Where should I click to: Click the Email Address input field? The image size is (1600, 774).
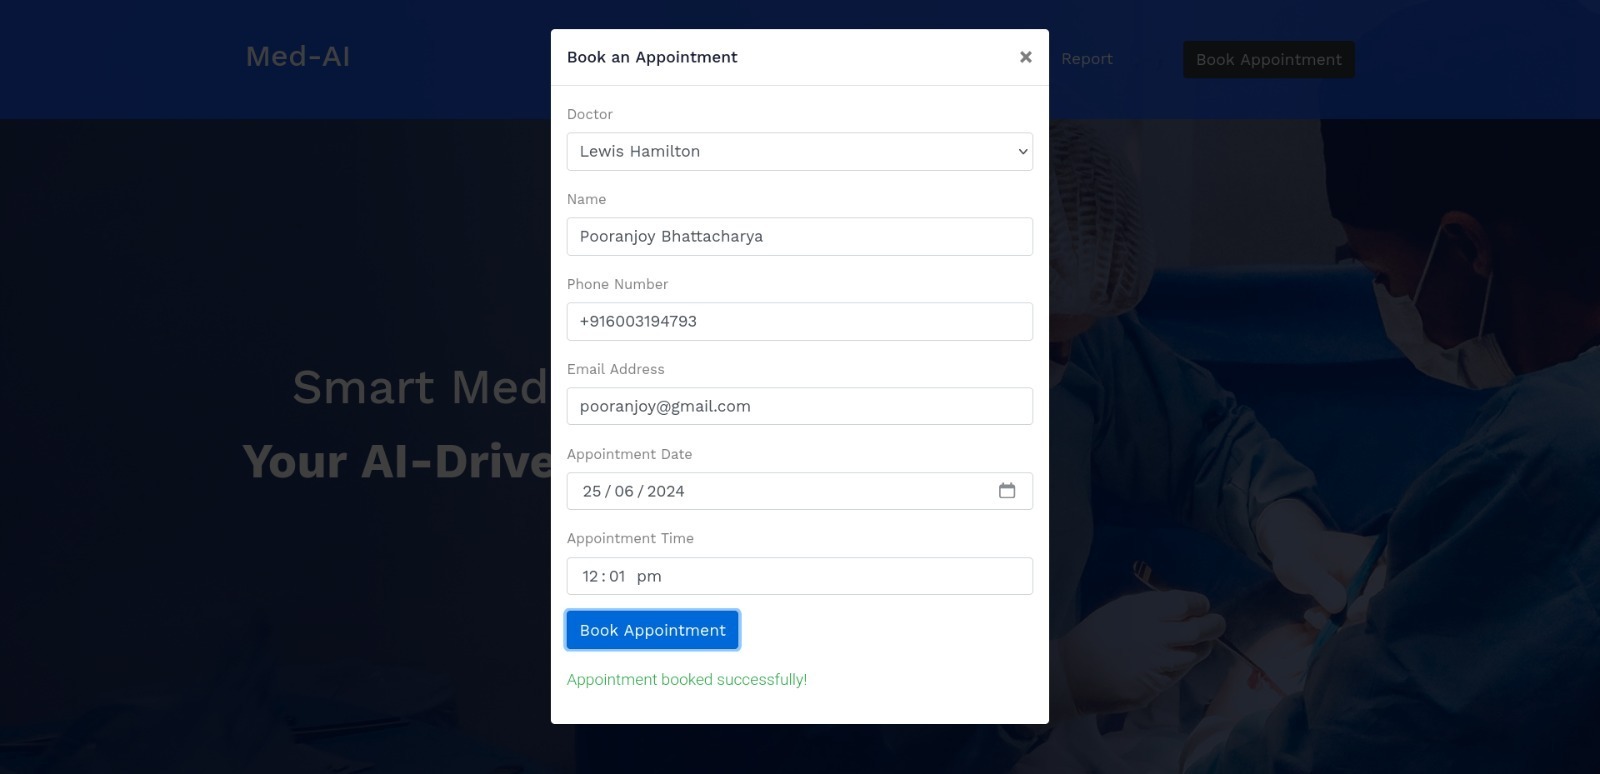pyautogui.click(x=800, y=407)
